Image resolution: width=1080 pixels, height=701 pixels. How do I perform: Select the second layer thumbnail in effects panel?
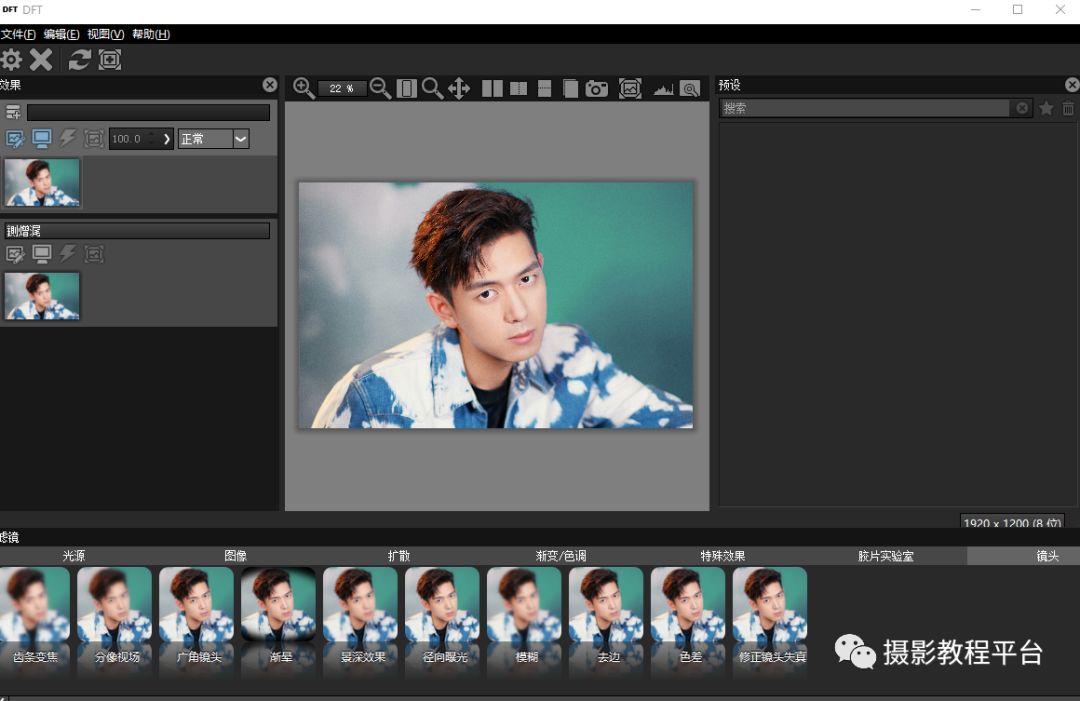42,296
